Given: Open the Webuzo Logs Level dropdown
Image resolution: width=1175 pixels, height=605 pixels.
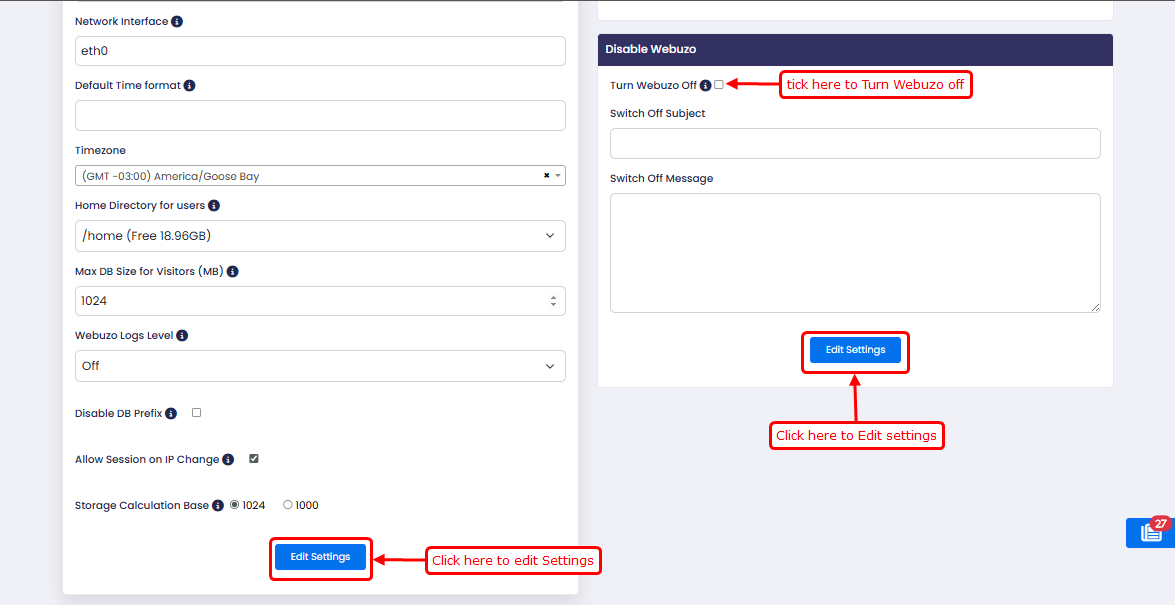Looking at the screenshot, I should 320,366.
